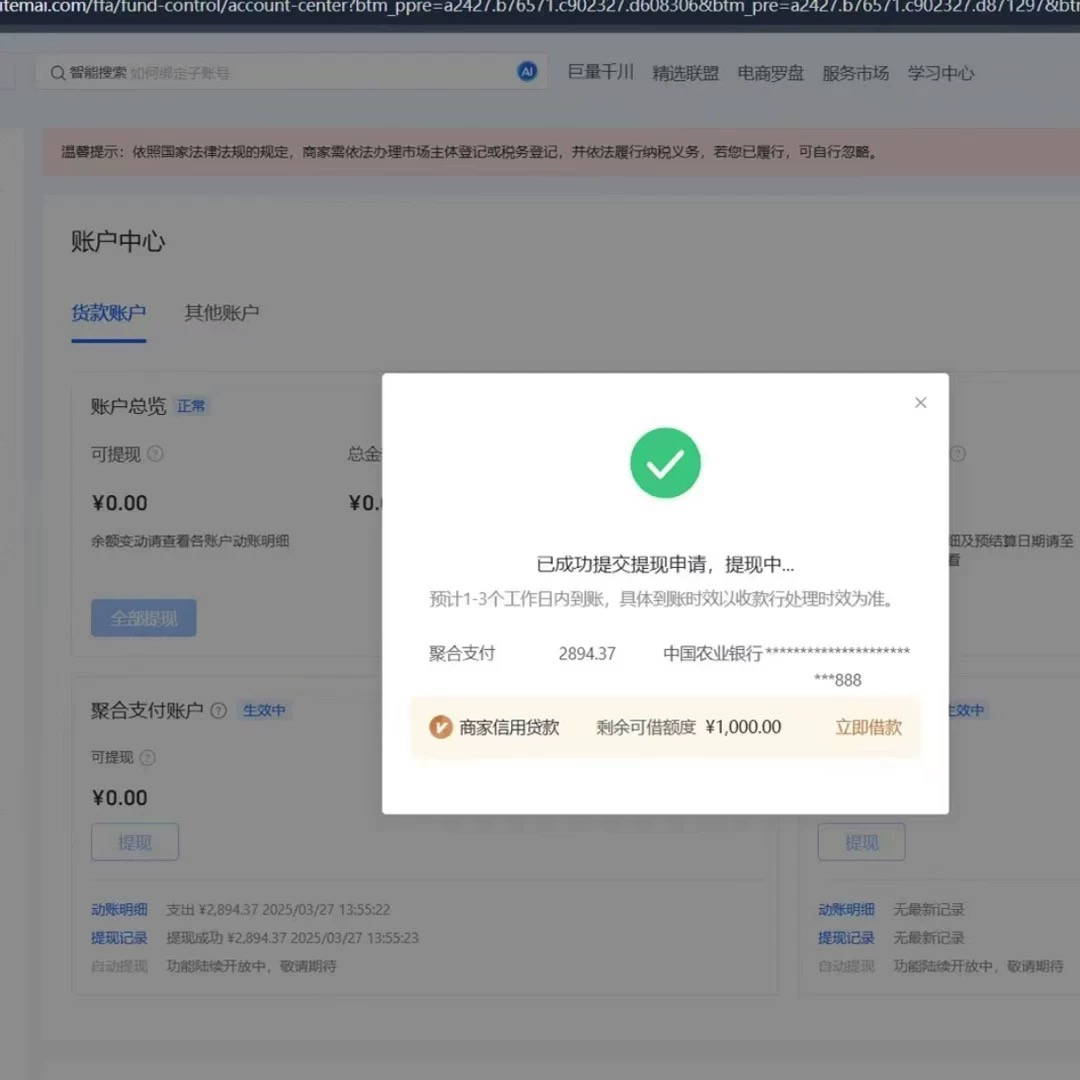Click help icon next to 聚合支付账户 可提现

[x=147, y=758]
